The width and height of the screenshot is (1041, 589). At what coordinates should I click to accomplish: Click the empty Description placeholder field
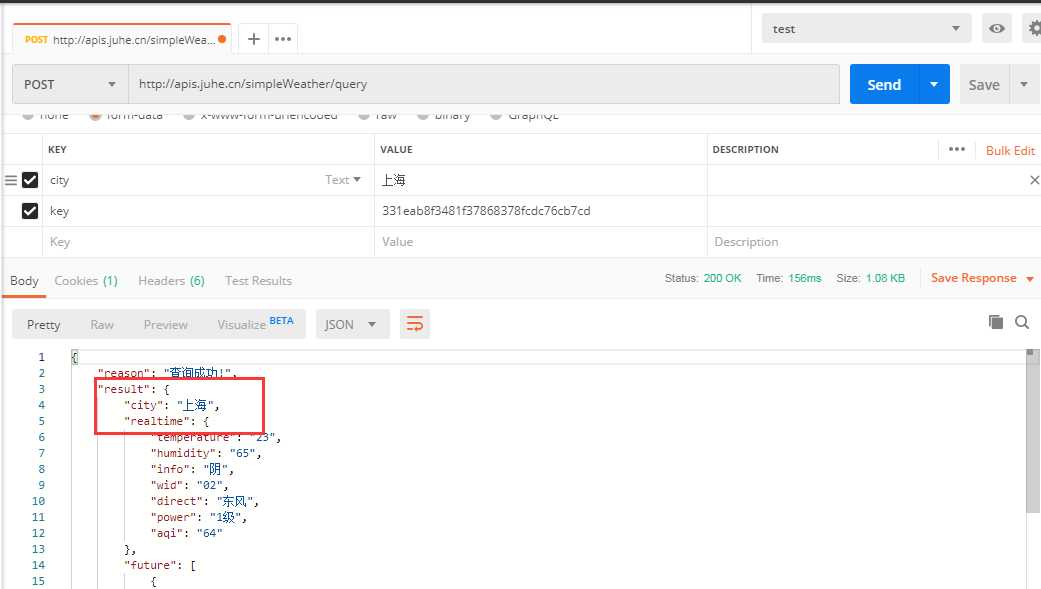[x=874, y=242]
